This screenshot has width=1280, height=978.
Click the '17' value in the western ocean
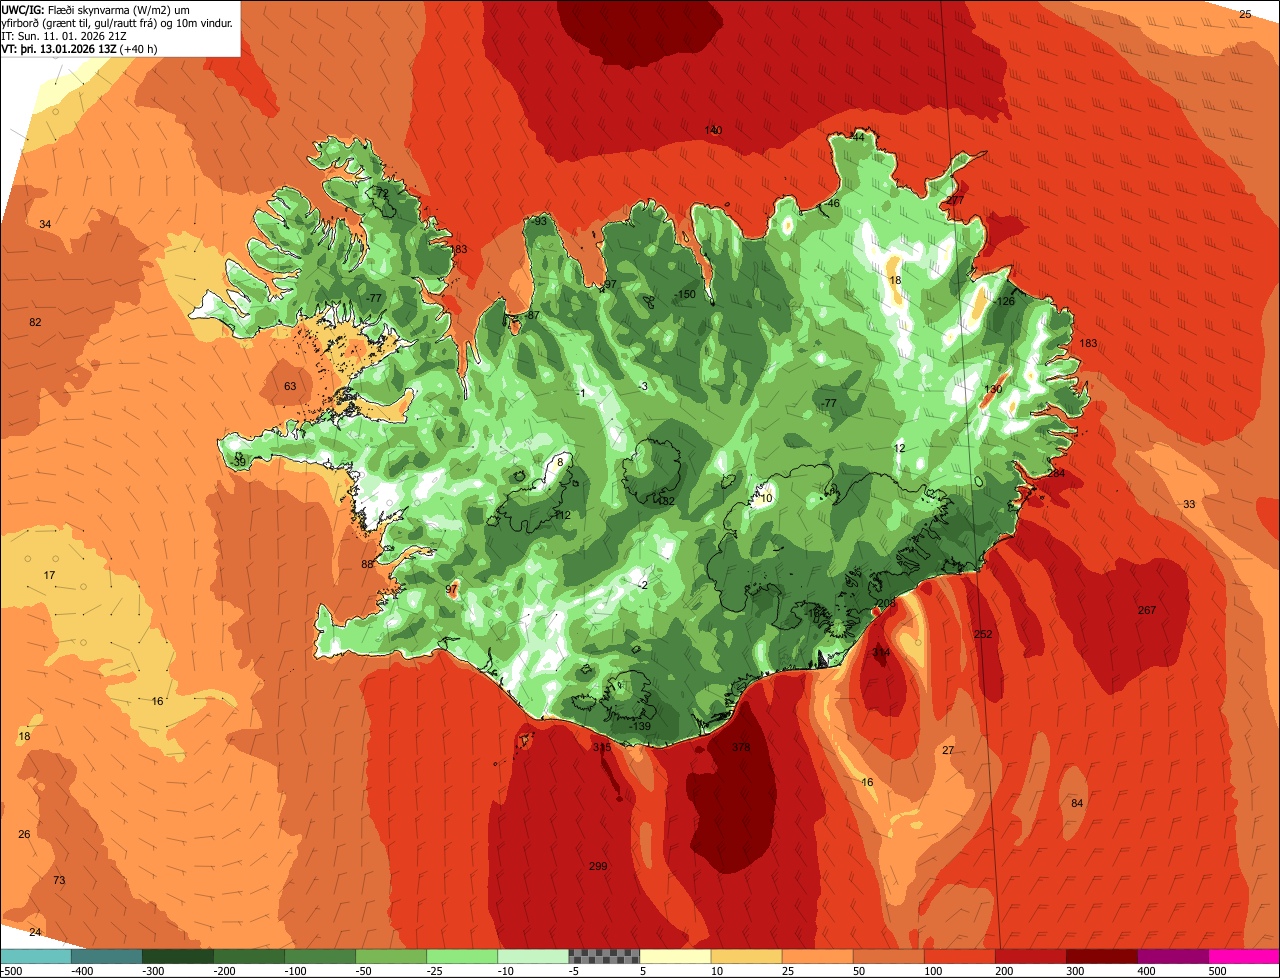50,576
